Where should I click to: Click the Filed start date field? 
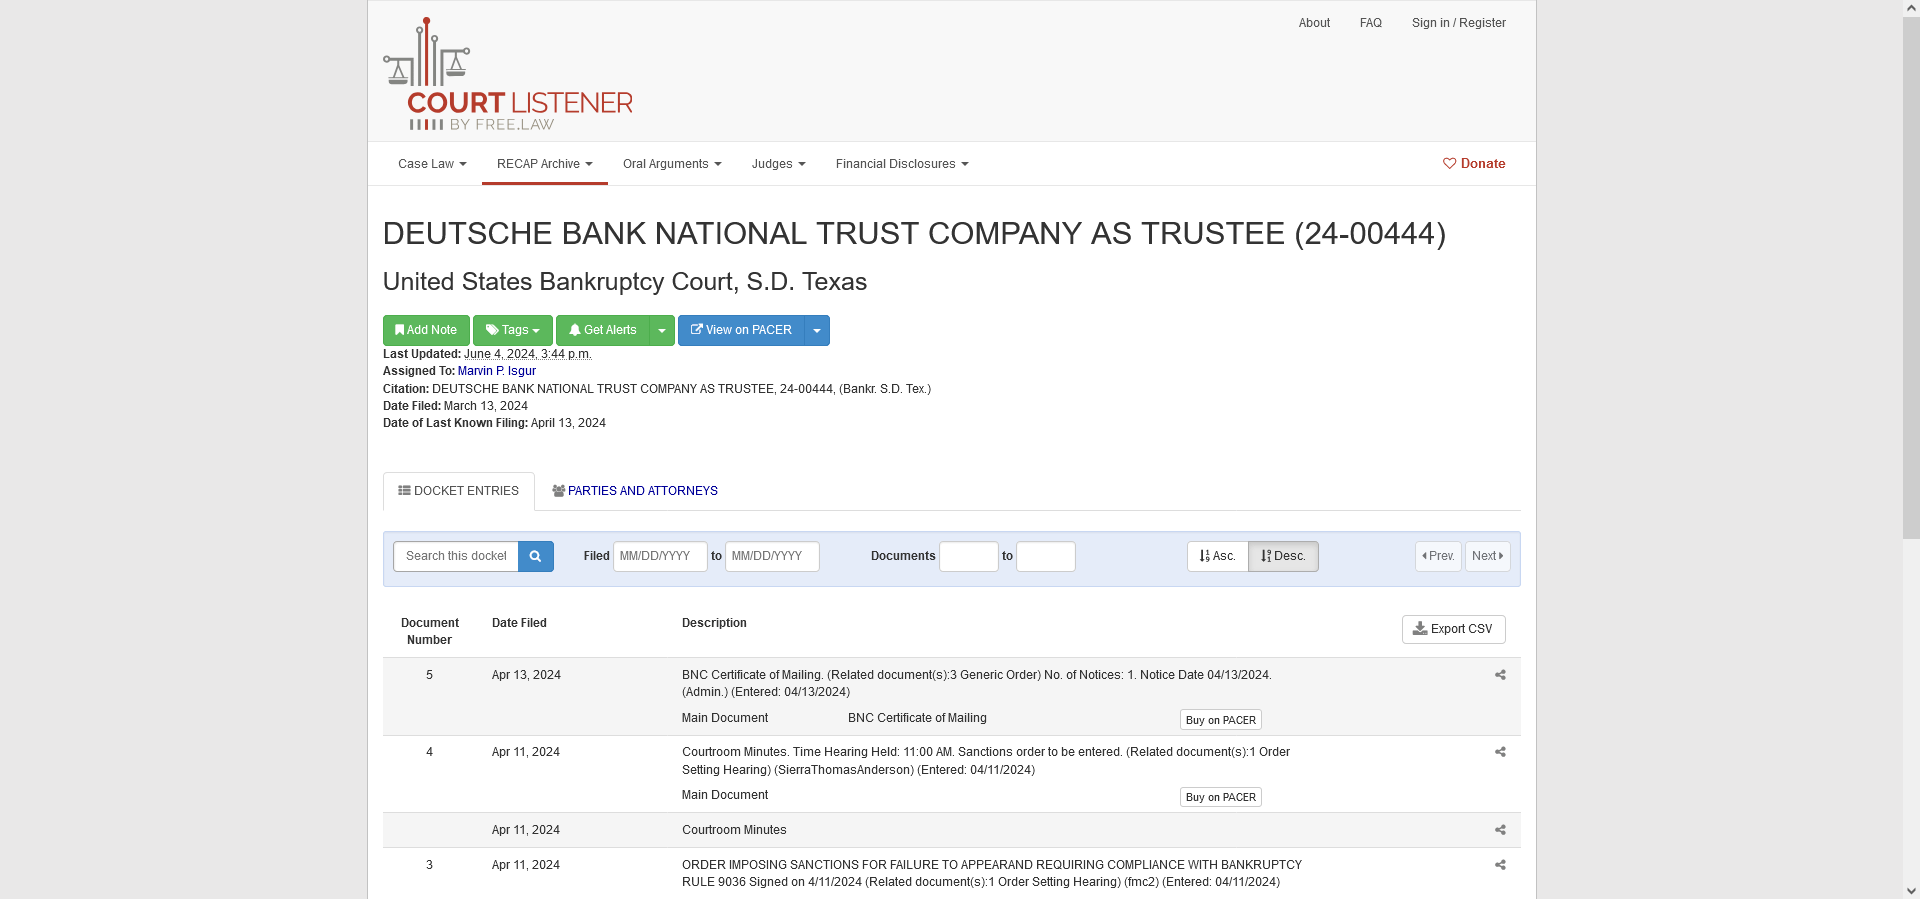tap(660, 556)
